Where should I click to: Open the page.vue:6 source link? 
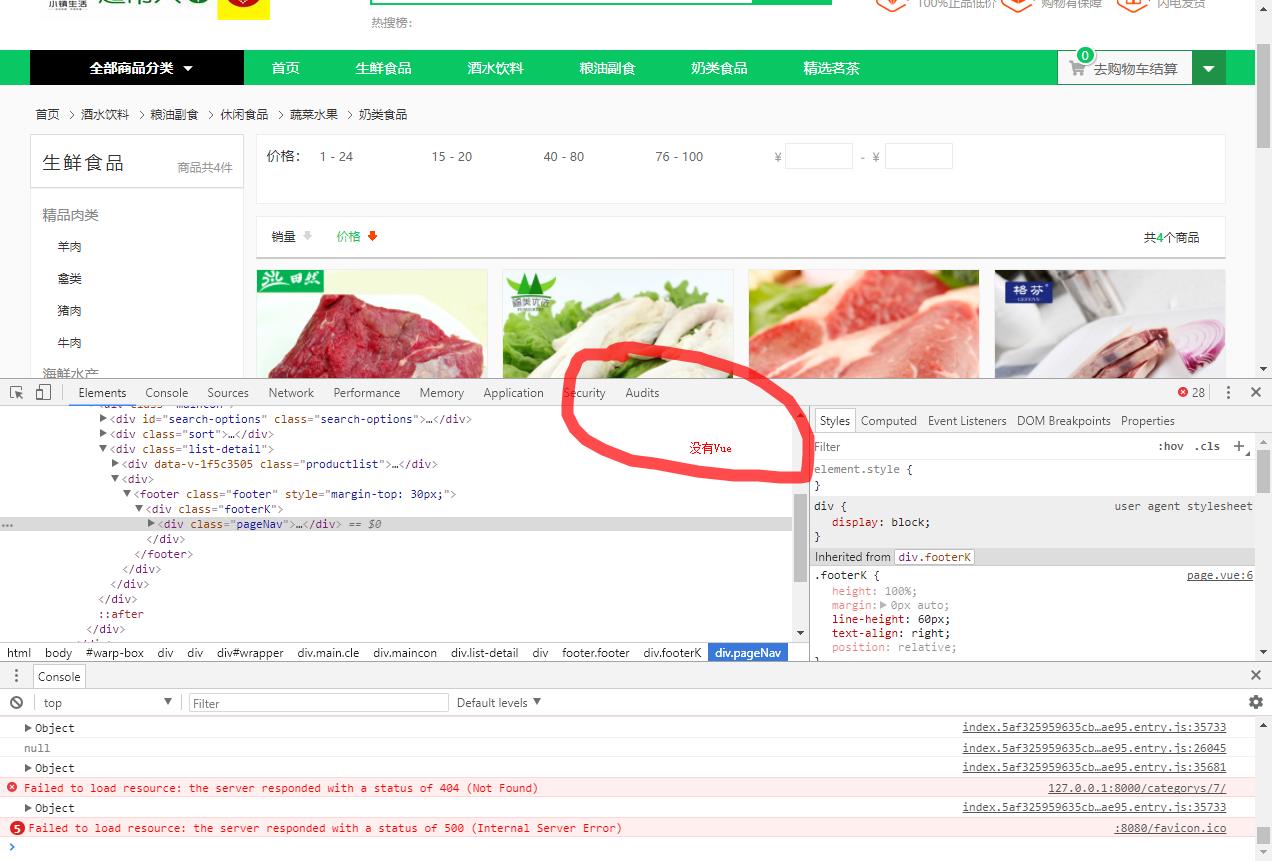(x=1219, y=573)
